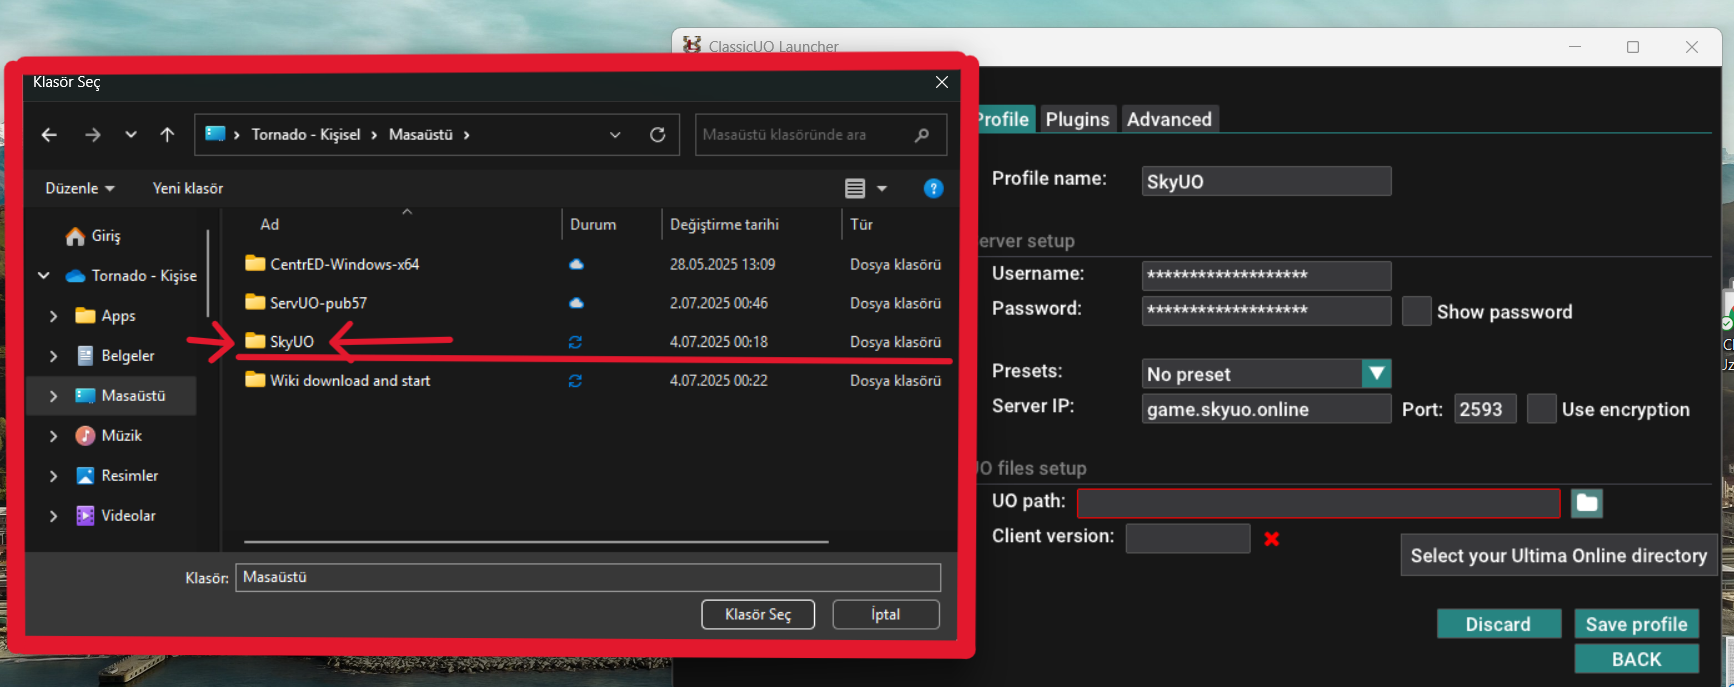The image size is (1734, 687).
Task: Open the Düzenle menu
Action: pyautogui.click(x=80, y=188)
